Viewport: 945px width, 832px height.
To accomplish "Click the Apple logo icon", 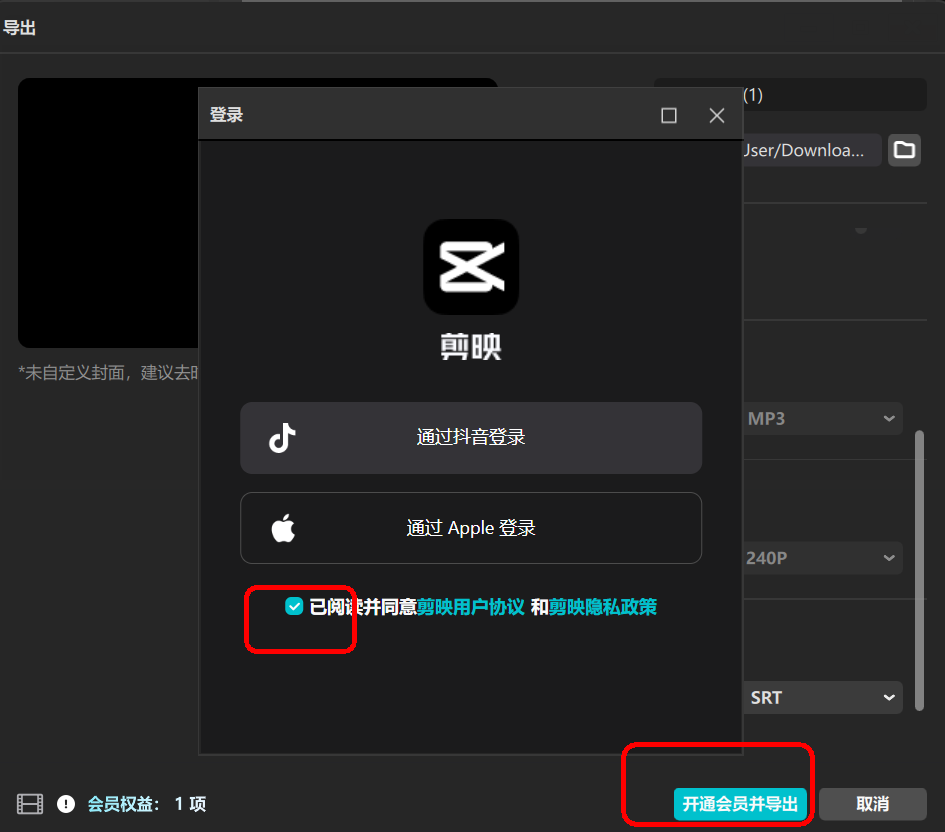I will (283, 528).
